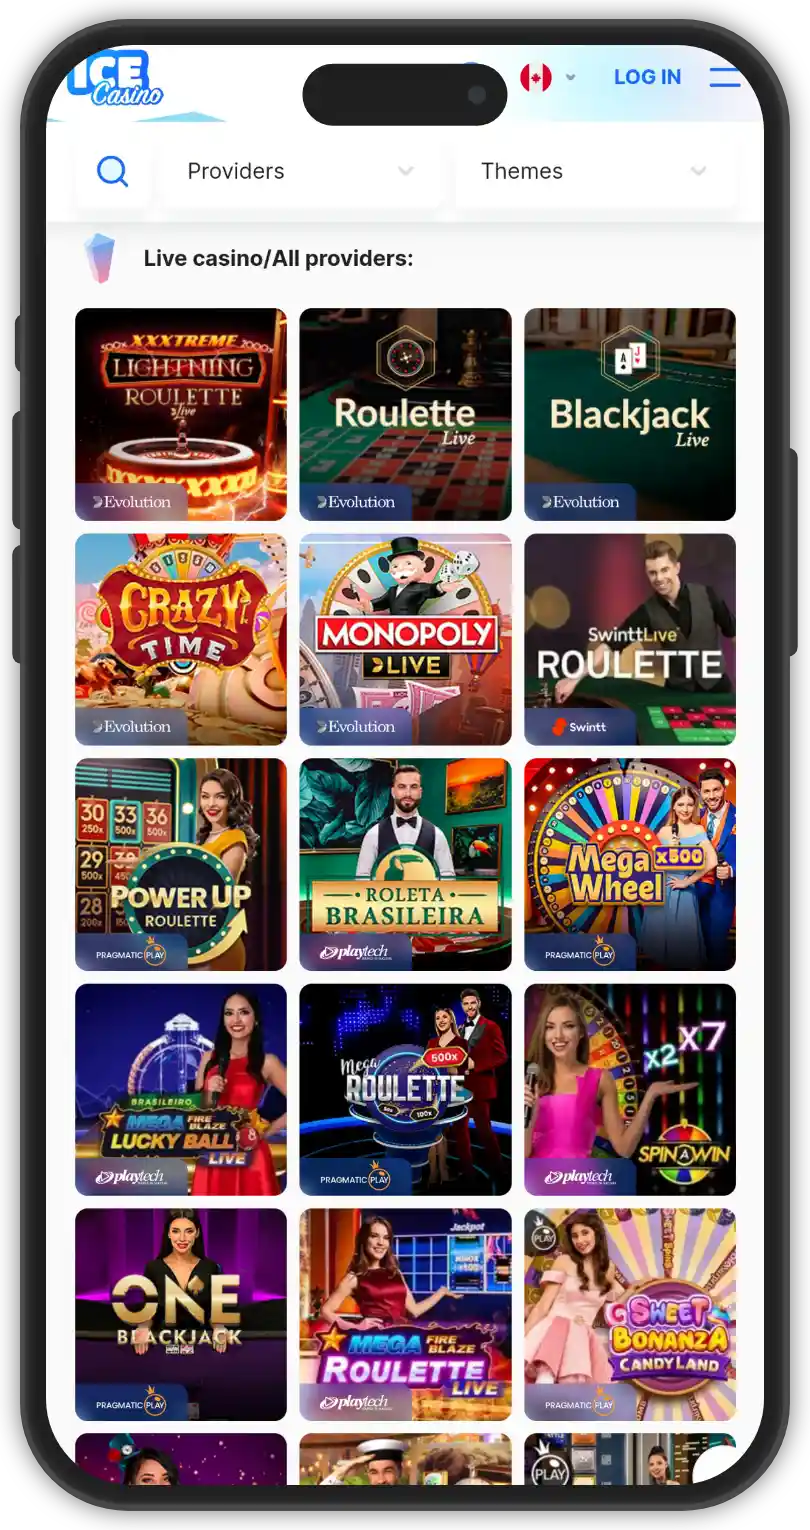Expand the Providers dropdown
Image resolution: width=810 pixels, height=1530 pixels.
pos(300,172)
